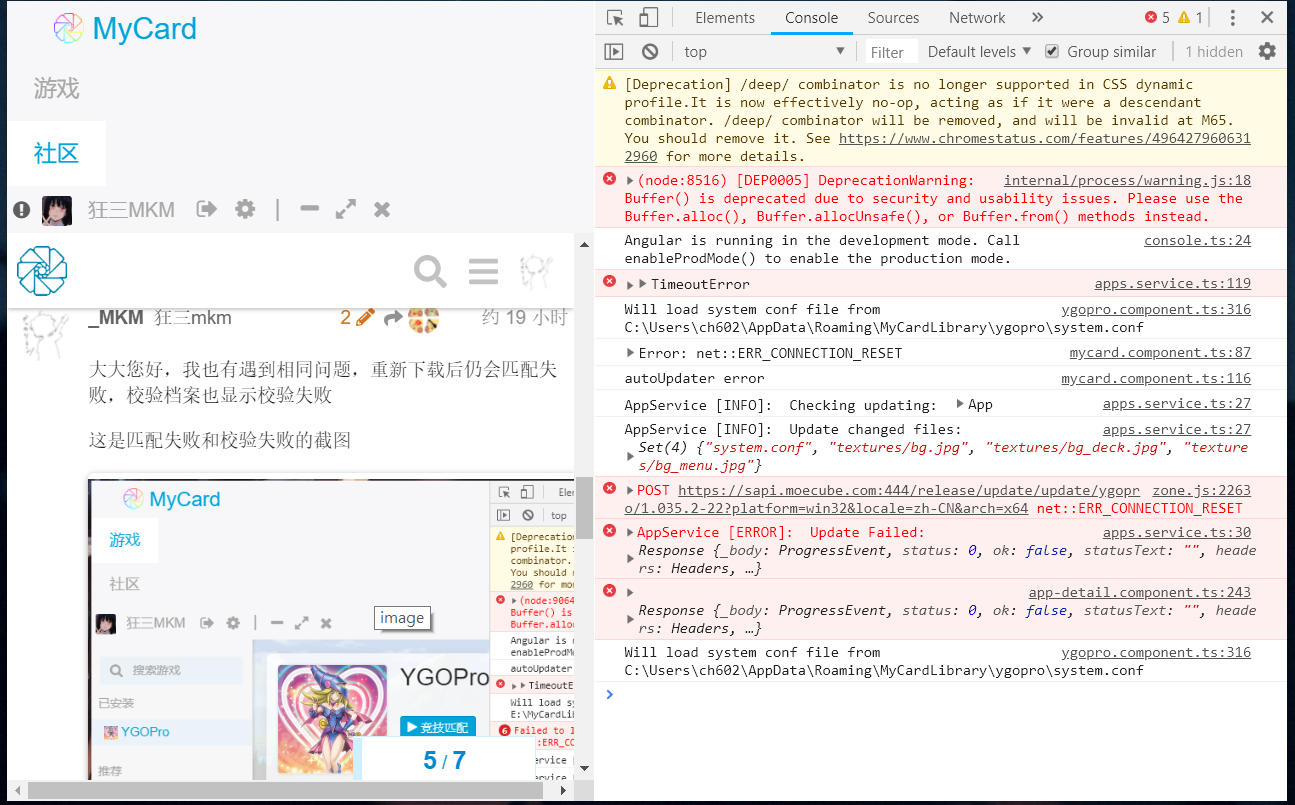Screen dimensions: 1295x805
Task: Open the chromestatus.com features link
Action: 1044,139
